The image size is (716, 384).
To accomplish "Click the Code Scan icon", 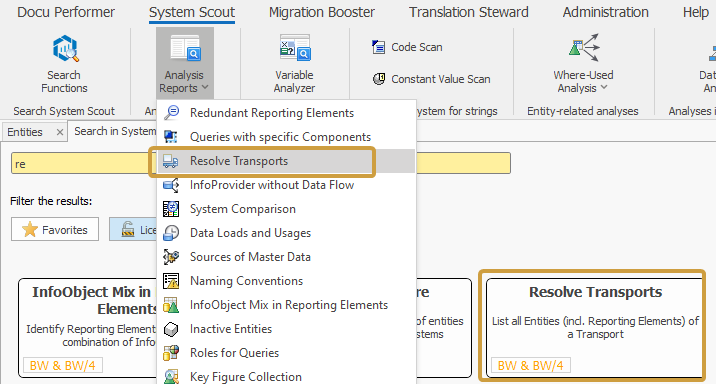I will pyautogui.click(x=379, y=47).
